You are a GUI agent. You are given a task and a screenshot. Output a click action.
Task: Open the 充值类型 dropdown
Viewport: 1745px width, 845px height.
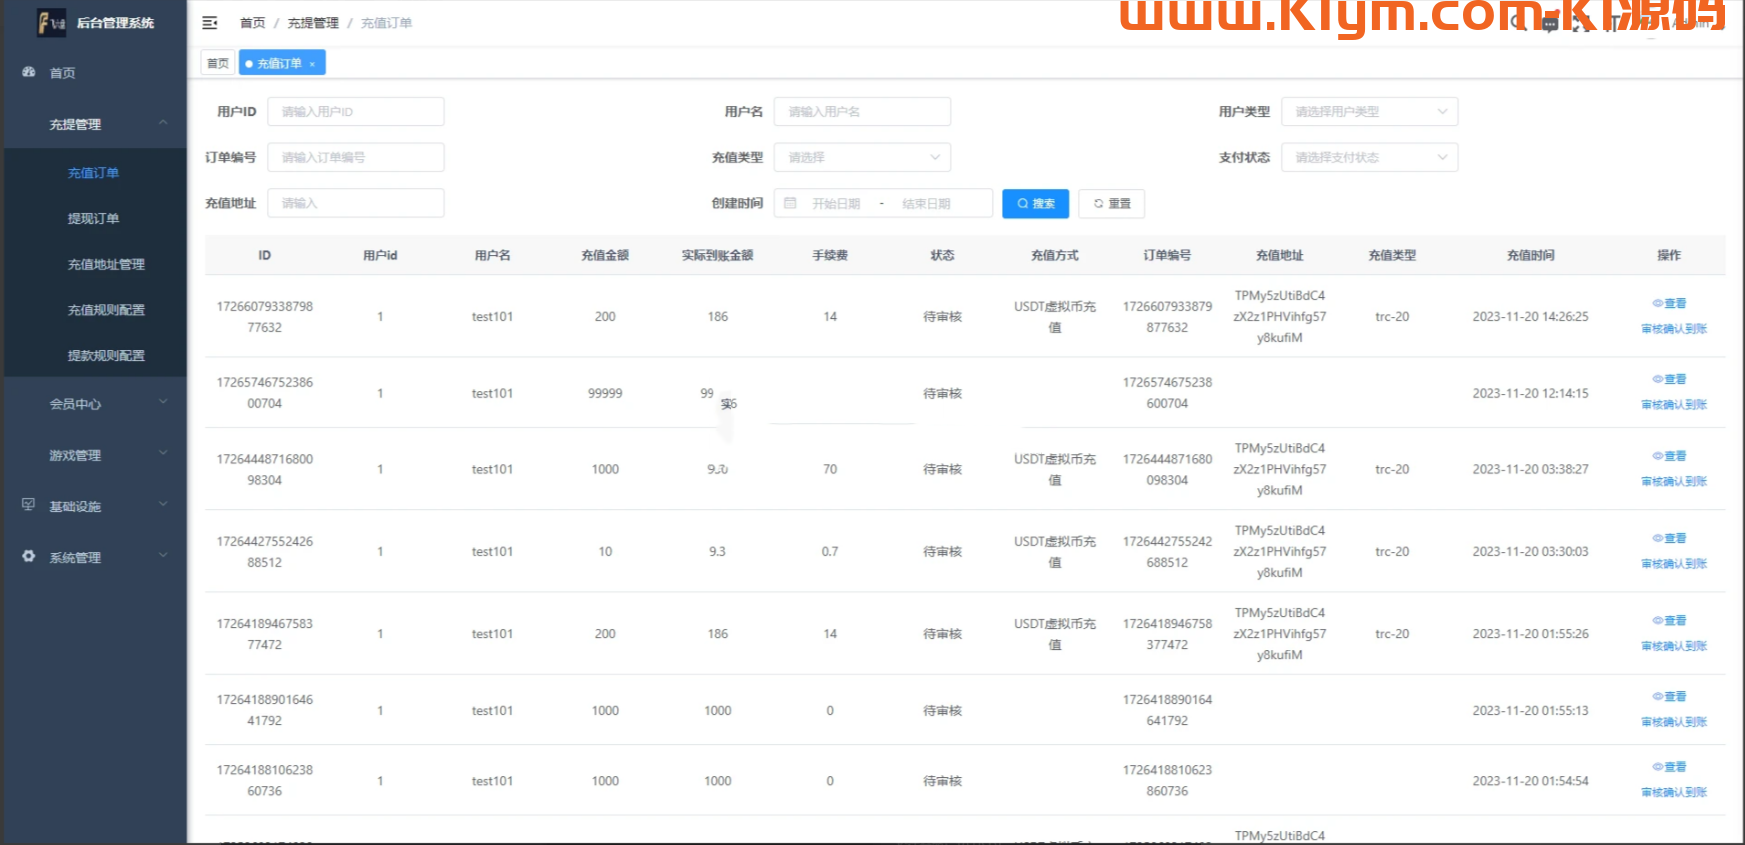[x=861, y=157]
